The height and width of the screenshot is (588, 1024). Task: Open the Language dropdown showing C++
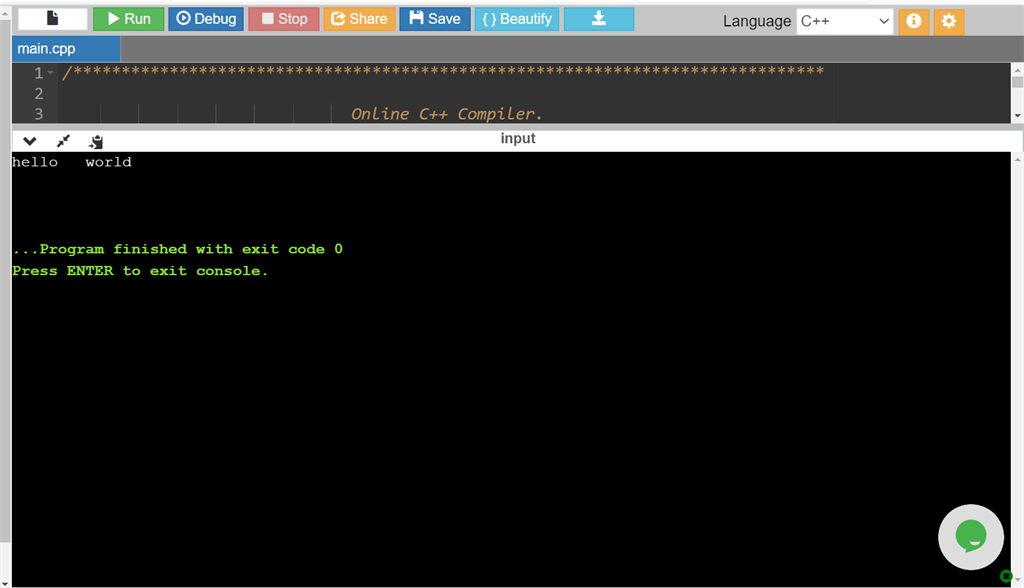coord(844,20)
